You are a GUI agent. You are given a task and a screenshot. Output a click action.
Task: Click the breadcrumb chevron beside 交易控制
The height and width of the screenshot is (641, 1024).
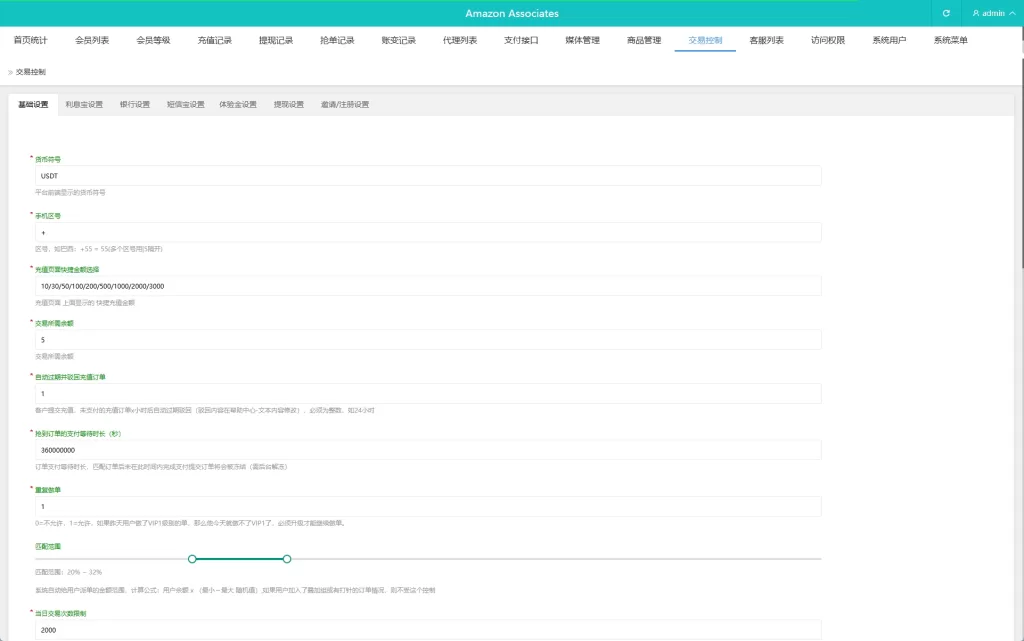point(10,72)
